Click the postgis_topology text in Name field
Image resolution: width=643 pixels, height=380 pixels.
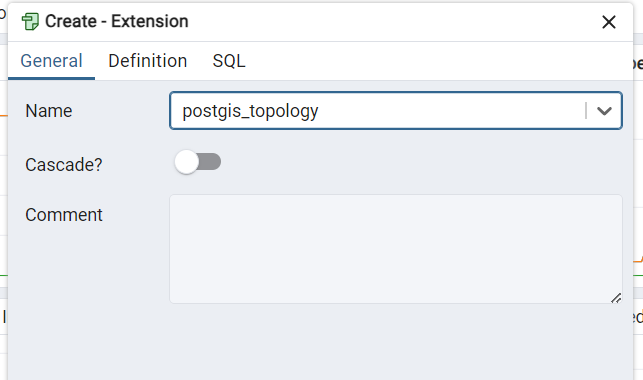point(250,111)
